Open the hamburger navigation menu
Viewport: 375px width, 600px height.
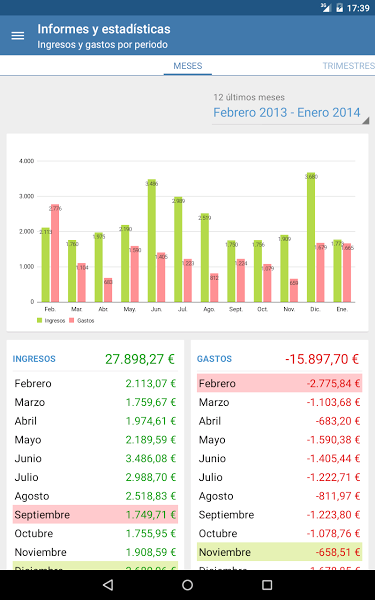pos(18,36)
